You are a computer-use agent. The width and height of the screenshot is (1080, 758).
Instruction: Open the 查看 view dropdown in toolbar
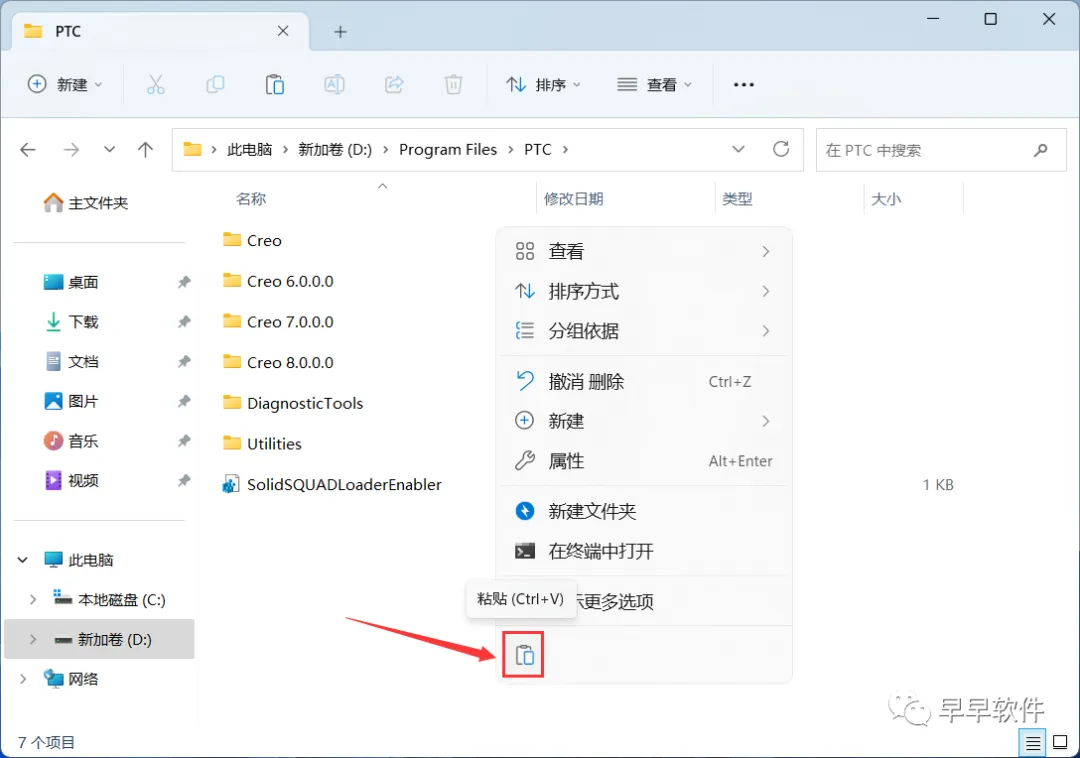[x=654, y=85]
